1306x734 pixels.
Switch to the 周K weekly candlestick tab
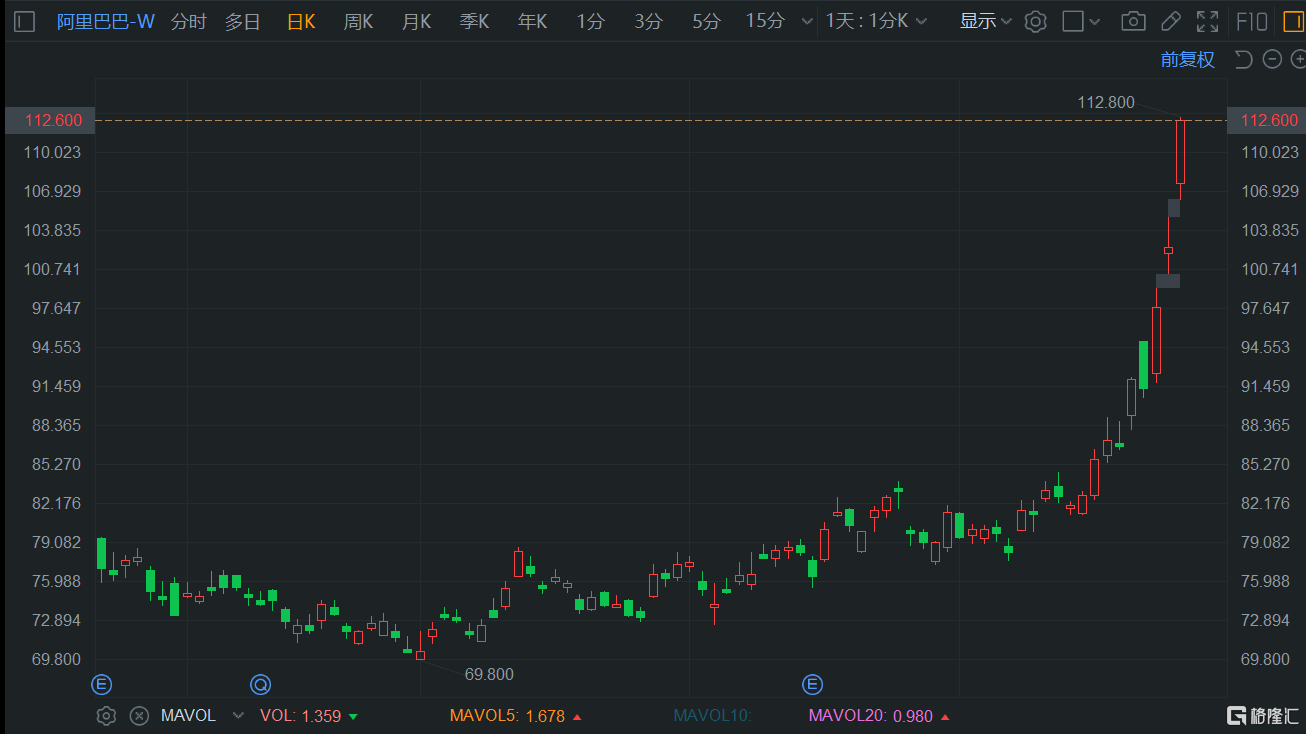pyautogui.click(x=358, y=20)
